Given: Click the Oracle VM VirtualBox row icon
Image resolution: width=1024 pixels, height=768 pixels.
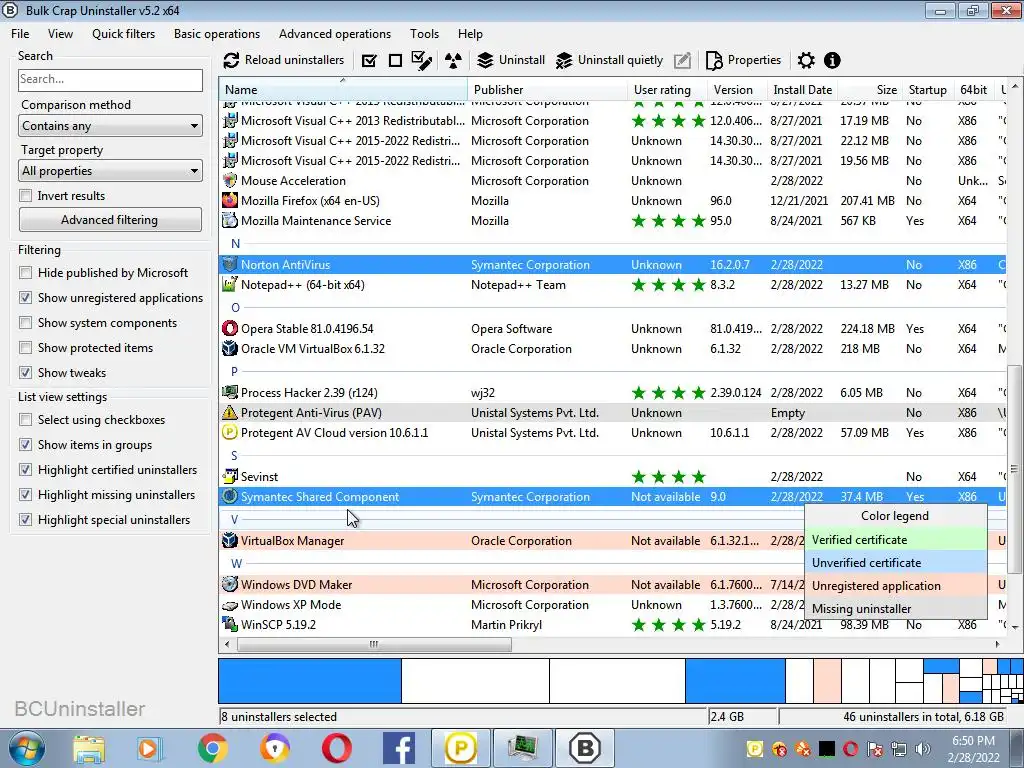Looking at the screenshot, I should point(230,349).
